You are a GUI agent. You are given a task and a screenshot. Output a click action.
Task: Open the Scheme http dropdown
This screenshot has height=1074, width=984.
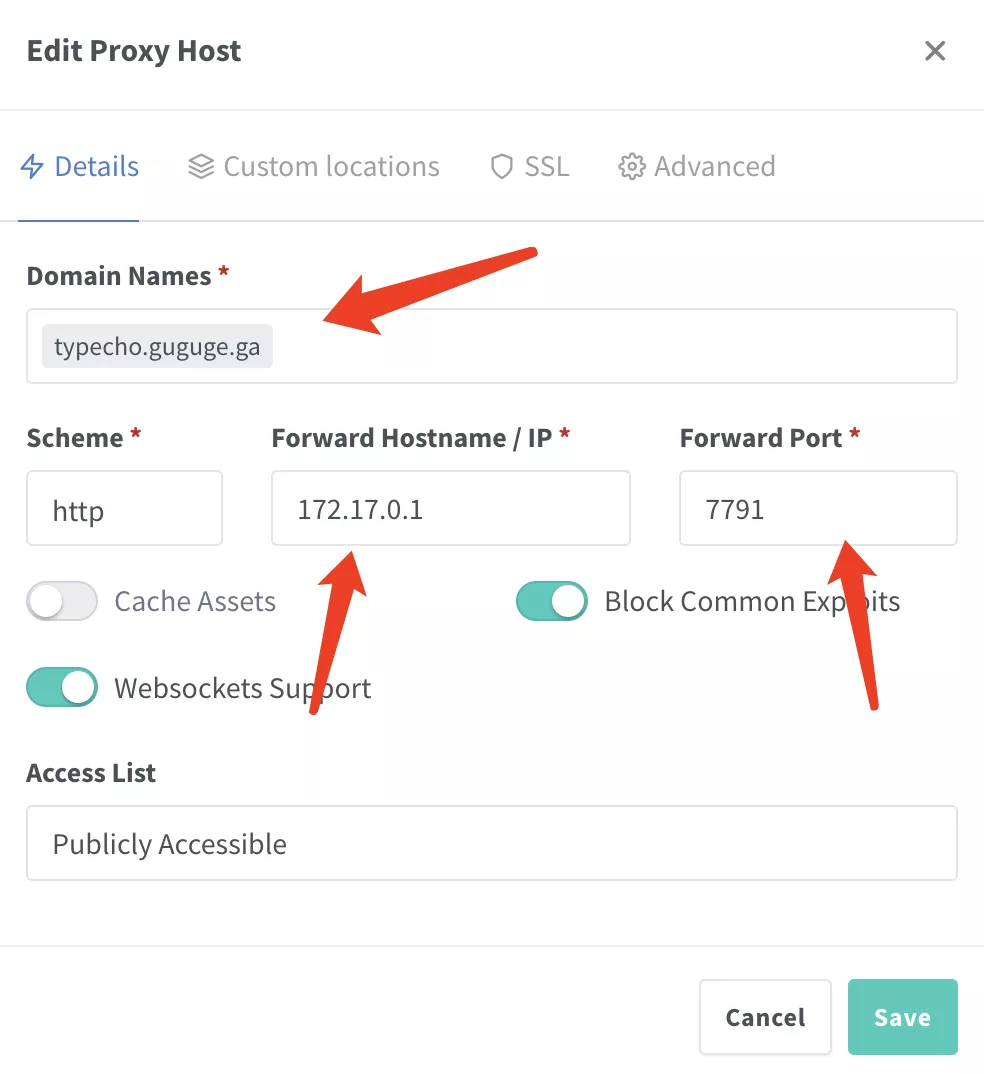pyautogui.click(x=124, y=509)
